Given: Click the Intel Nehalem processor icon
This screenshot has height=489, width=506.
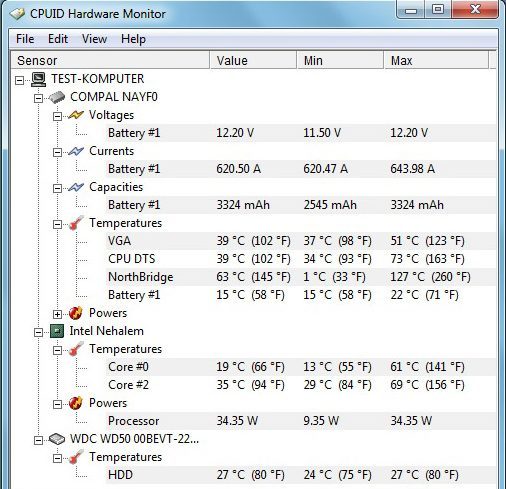Looking at the screenshot, I should coord(57,331).
